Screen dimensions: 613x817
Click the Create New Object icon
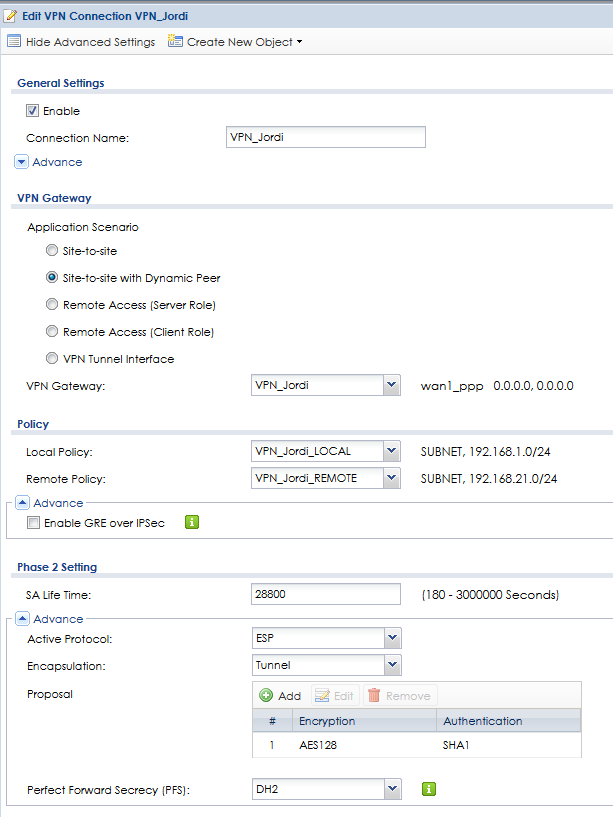[x=175, y=41]
